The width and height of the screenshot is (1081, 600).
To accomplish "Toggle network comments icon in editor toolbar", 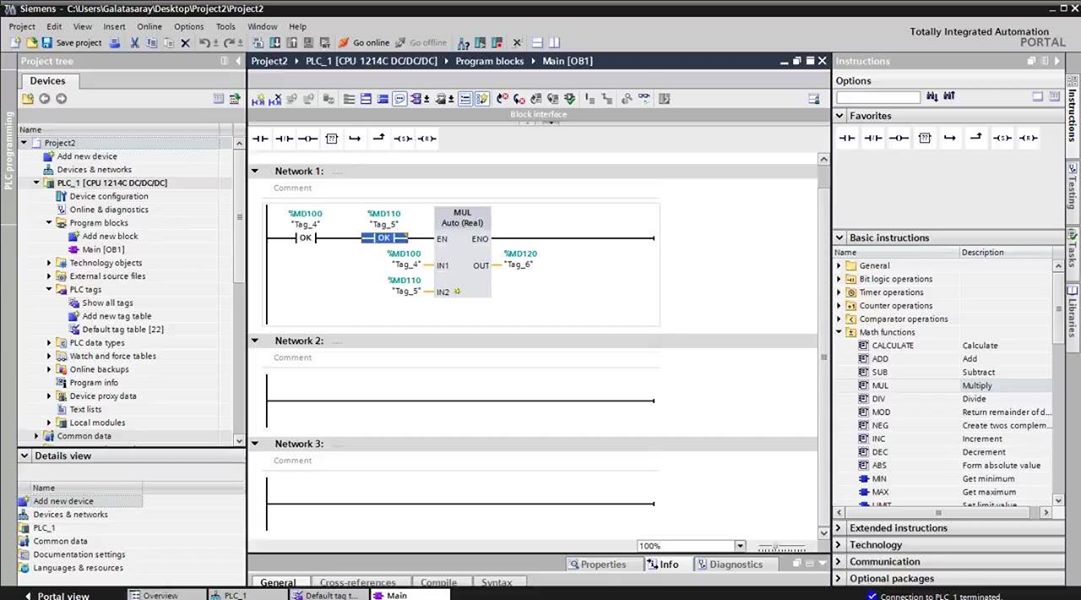I will (465, 99).
